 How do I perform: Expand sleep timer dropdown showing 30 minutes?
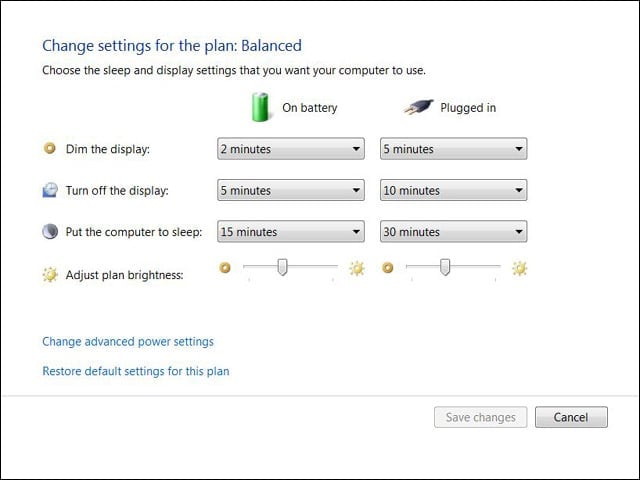pyautogui.click(x=453, y=231)
